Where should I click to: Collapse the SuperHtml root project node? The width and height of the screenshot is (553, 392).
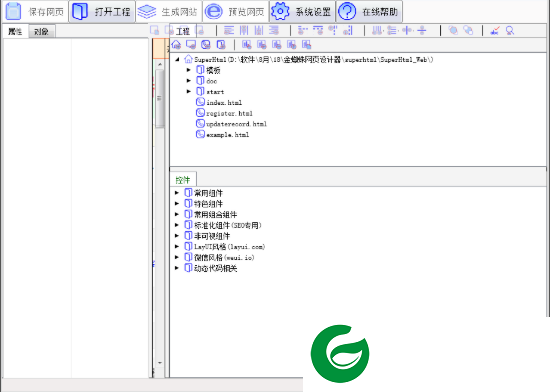pos(177,59)
